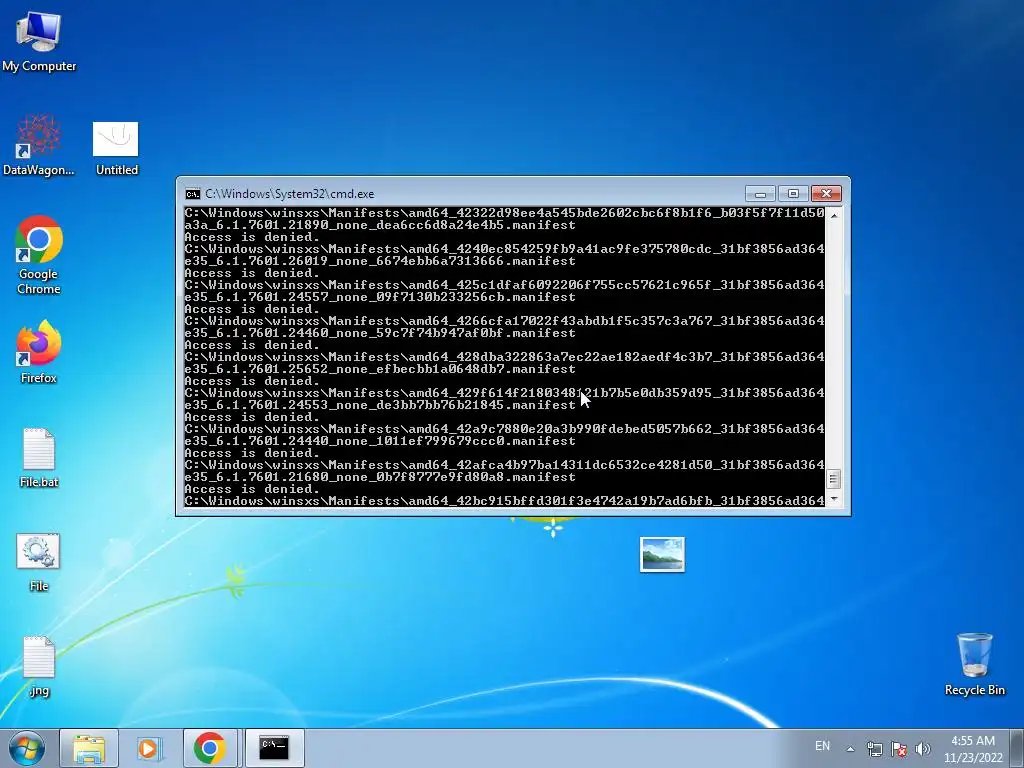This screenshot has width=1024, height=768.
Task: Select the .jng file on desktop
Action: point(39,666)
